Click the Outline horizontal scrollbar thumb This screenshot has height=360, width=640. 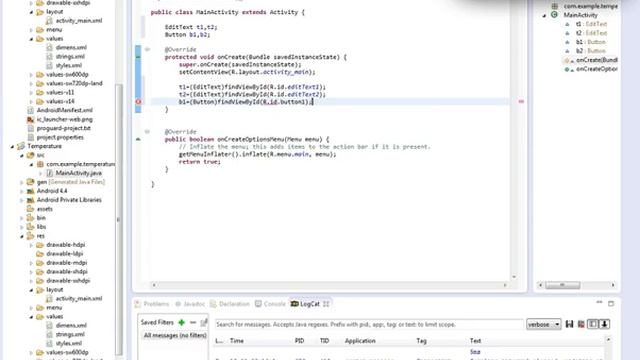[x=563, y=285]
